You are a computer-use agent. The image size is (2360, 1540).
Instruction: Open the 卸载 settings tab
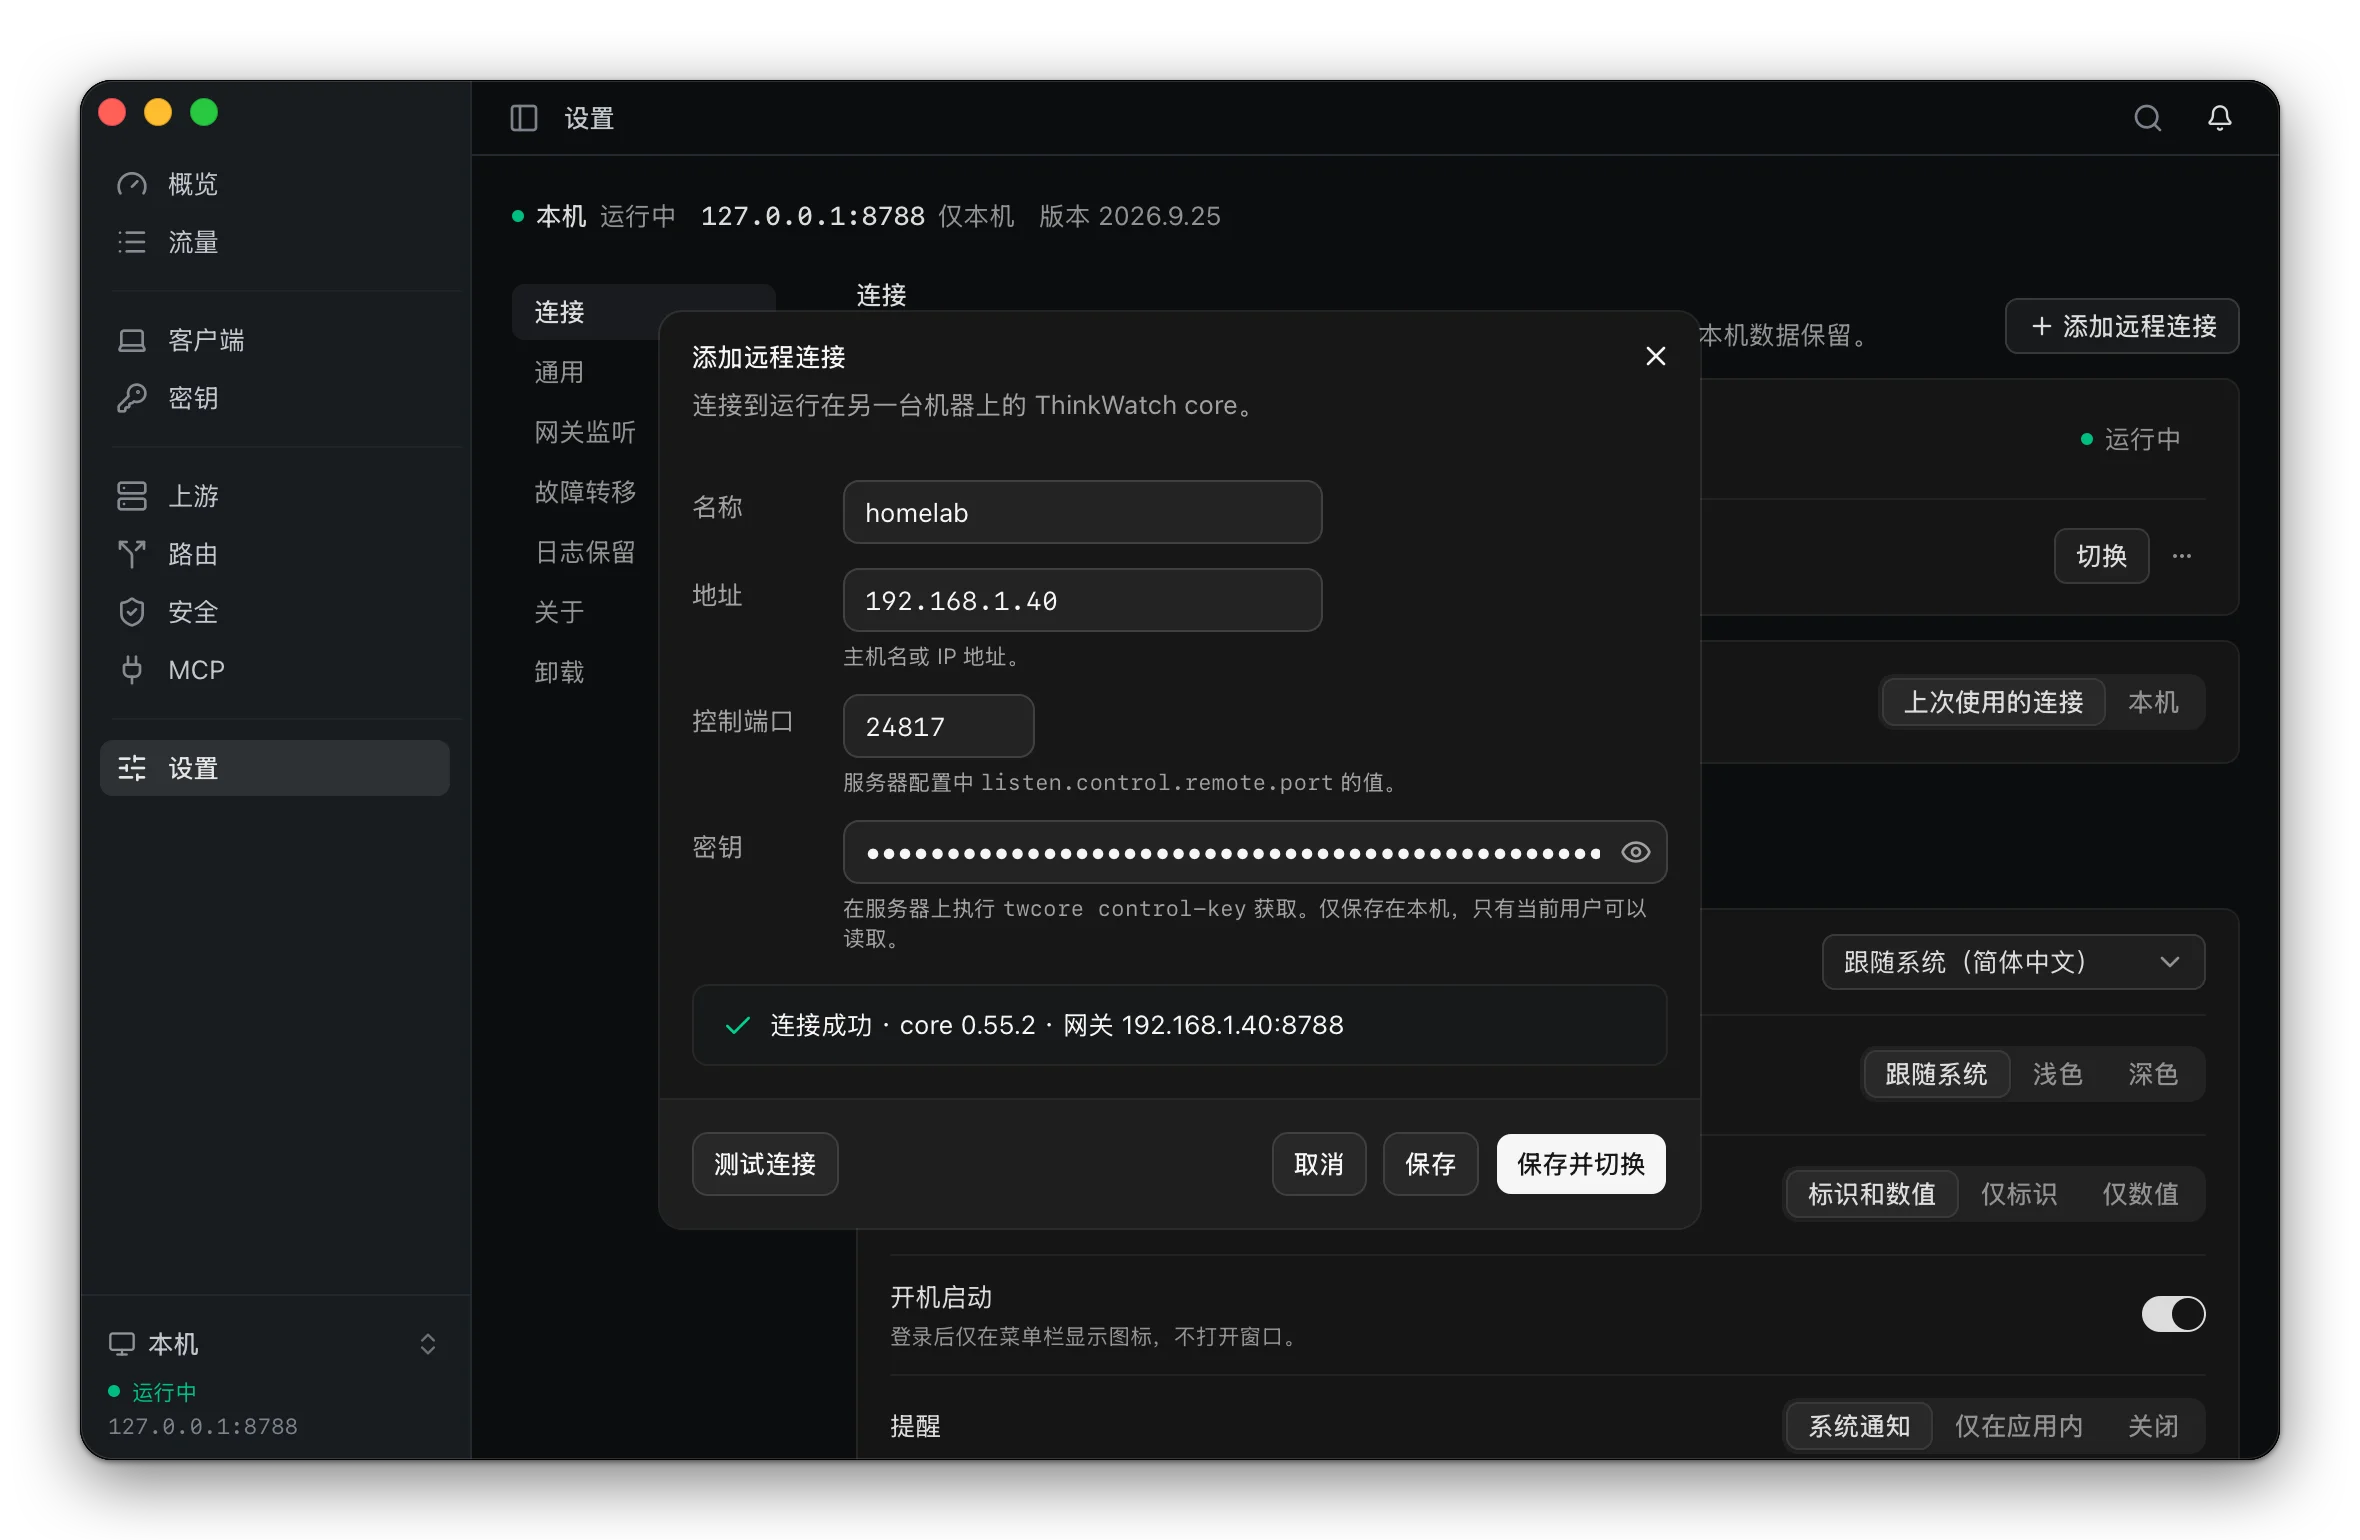click(x=559, y=672)
